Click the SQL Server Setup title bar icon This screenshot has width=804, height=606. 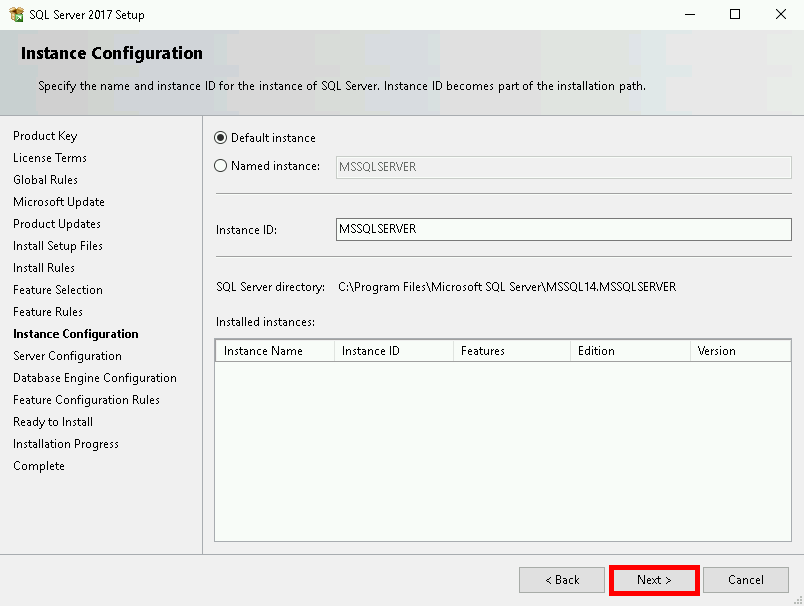(x=15, y=15)
